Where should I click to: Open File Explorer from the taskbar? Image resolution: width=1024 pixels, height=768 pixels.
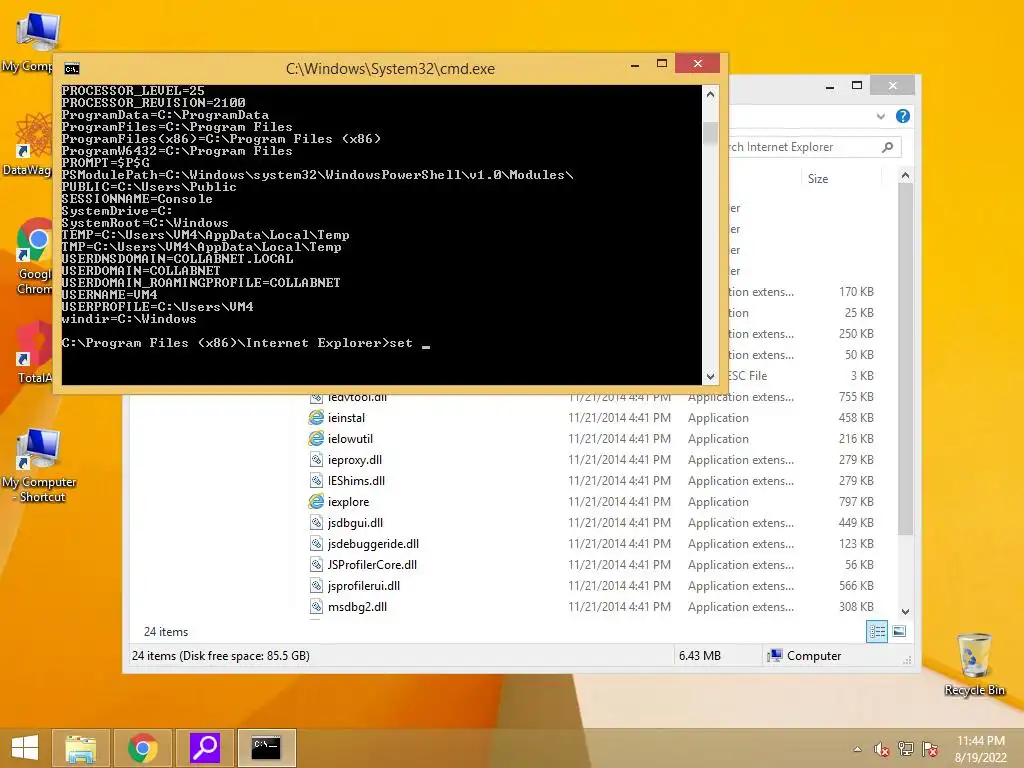tap(81, 748)
